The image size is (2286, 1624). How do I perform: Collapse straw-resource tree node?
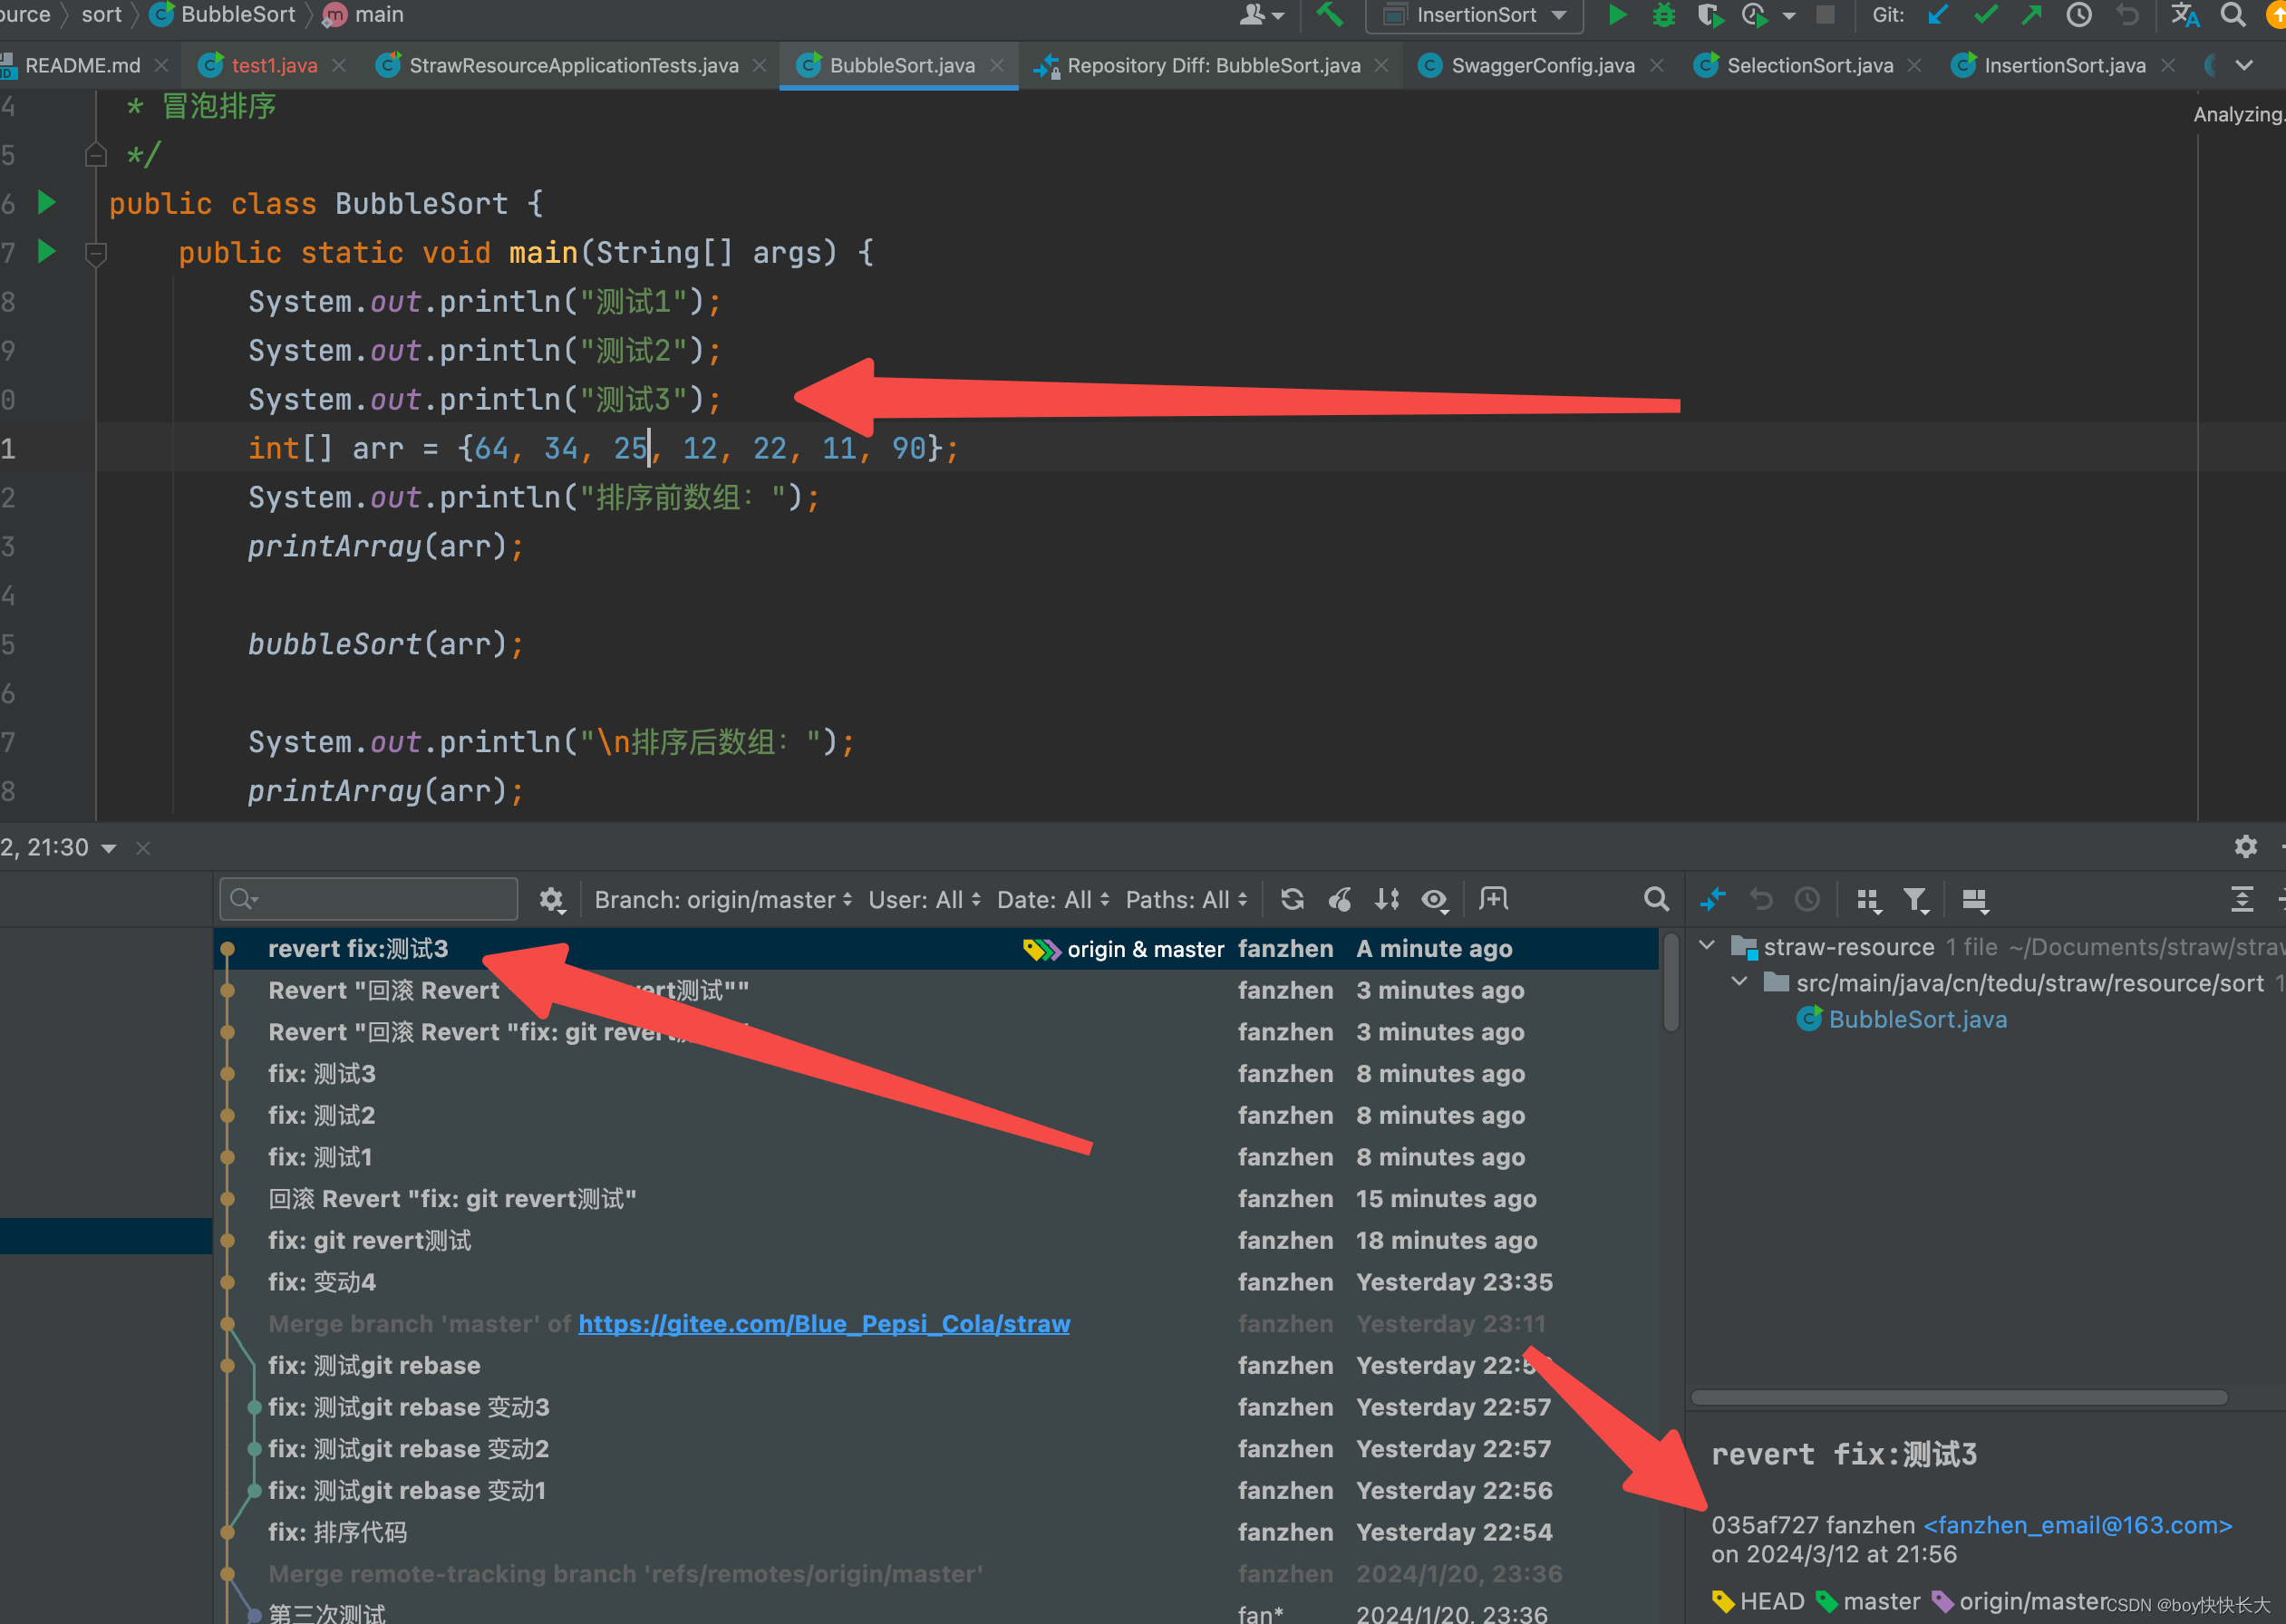click(1707, 945)
